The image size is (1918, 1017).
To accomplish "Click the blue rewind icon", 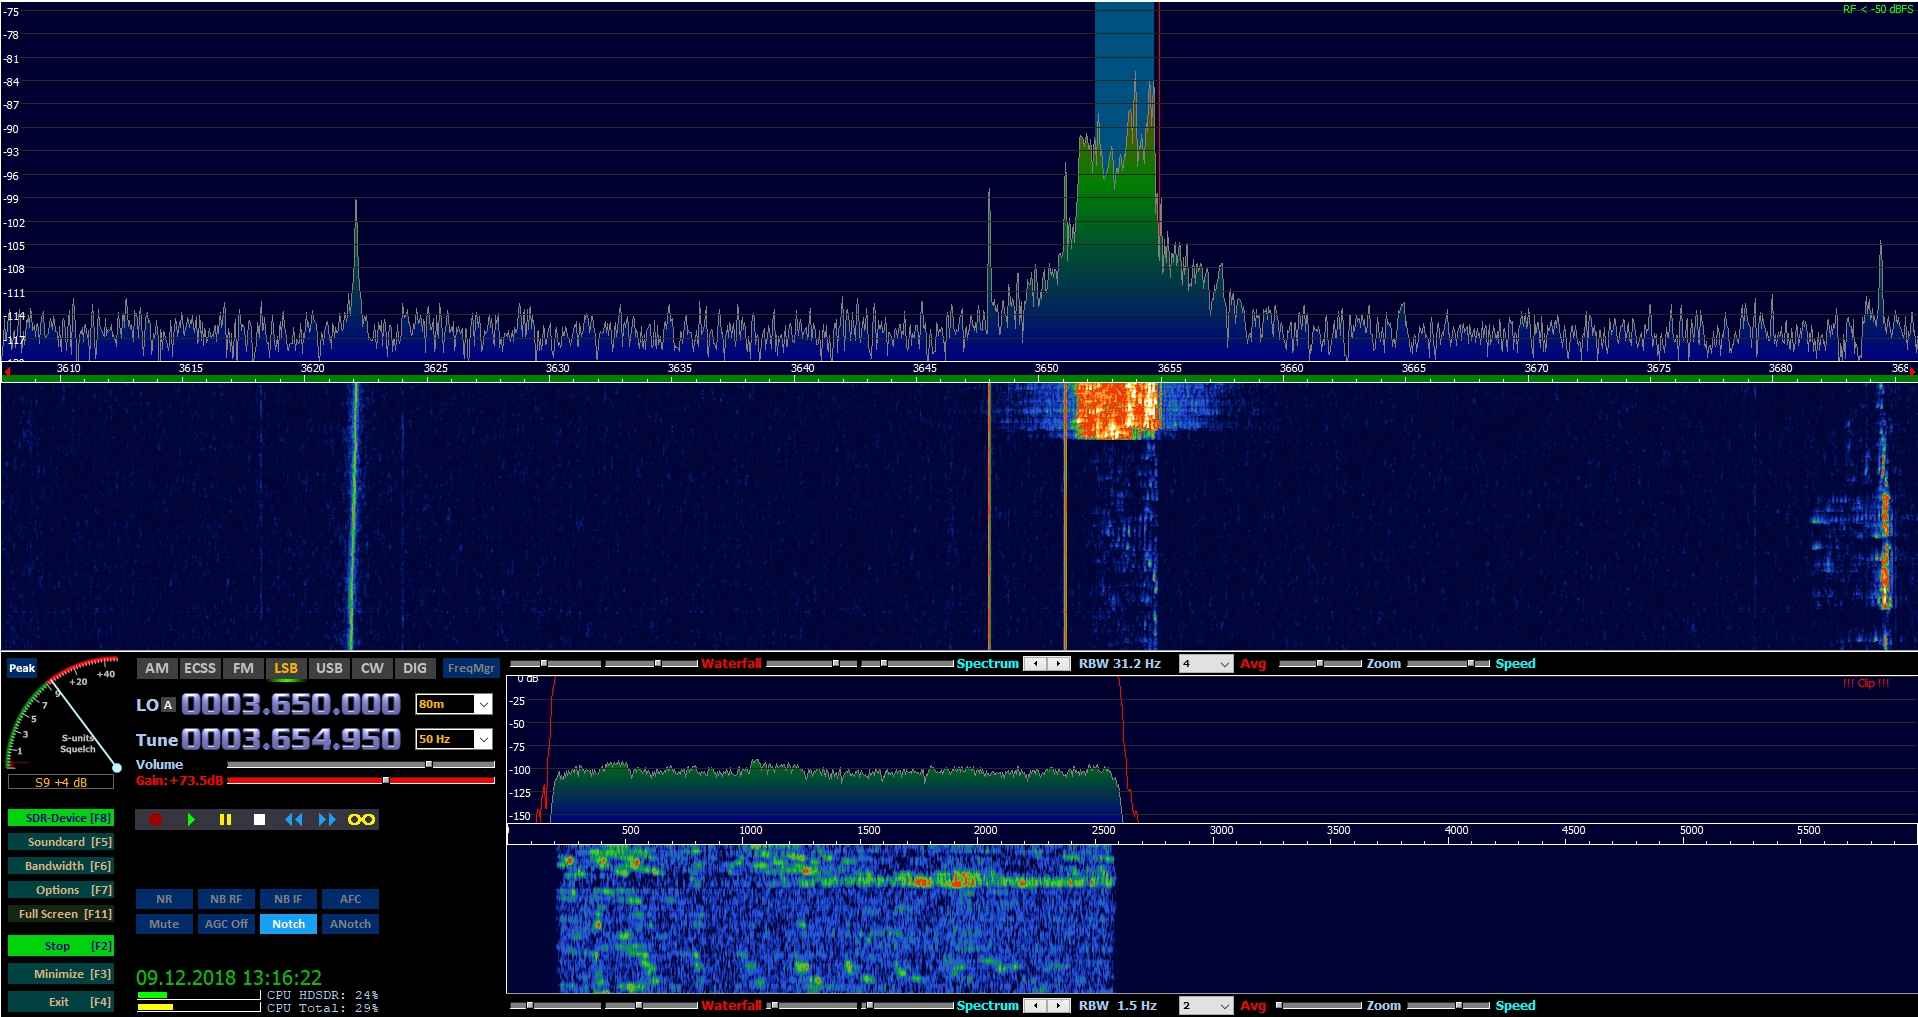I will [x=293, y=820].
